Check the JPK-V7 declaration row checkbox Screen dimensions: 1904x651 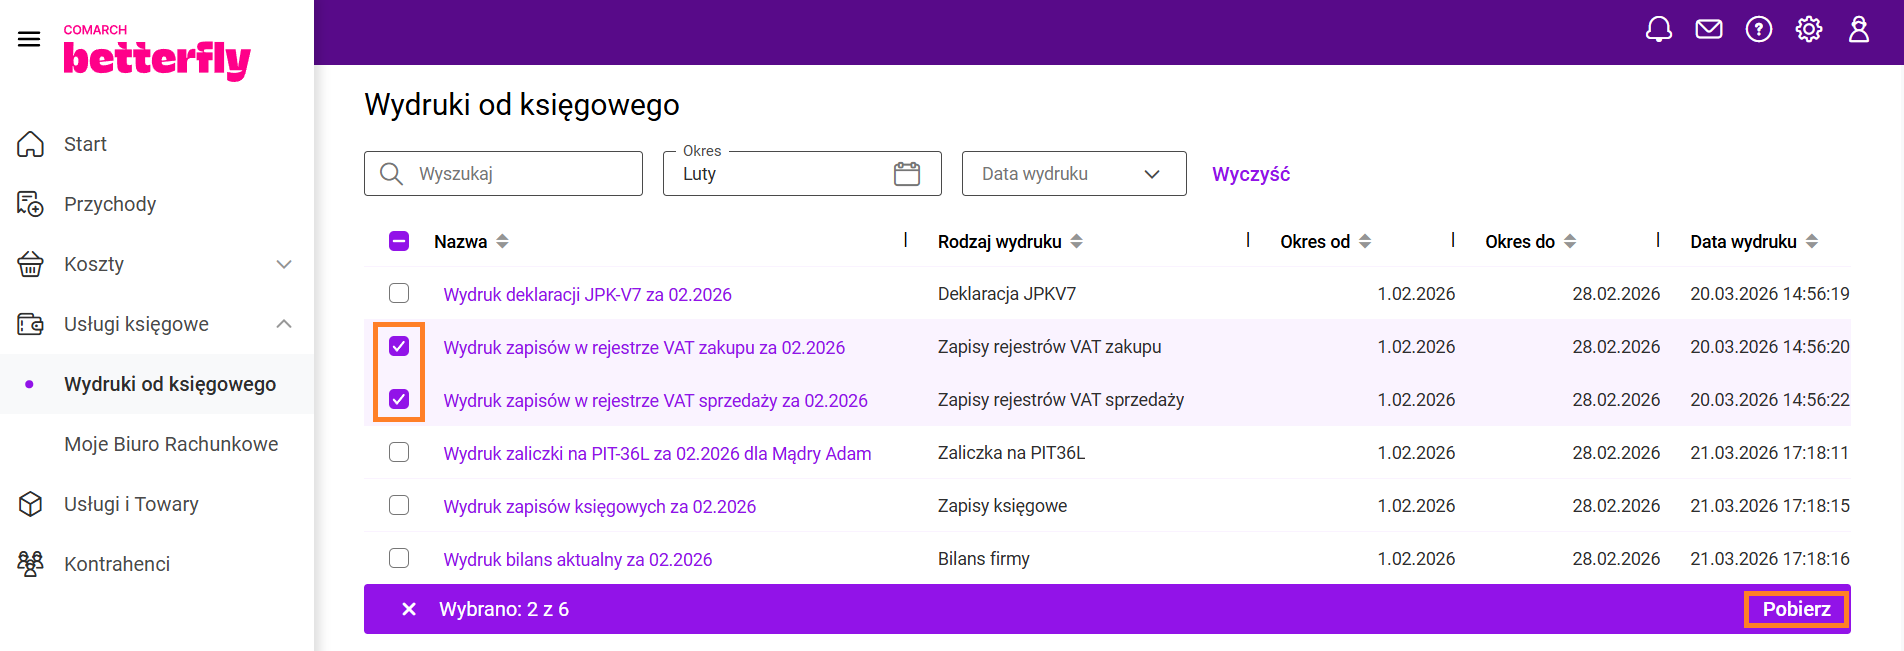[399, 293]
